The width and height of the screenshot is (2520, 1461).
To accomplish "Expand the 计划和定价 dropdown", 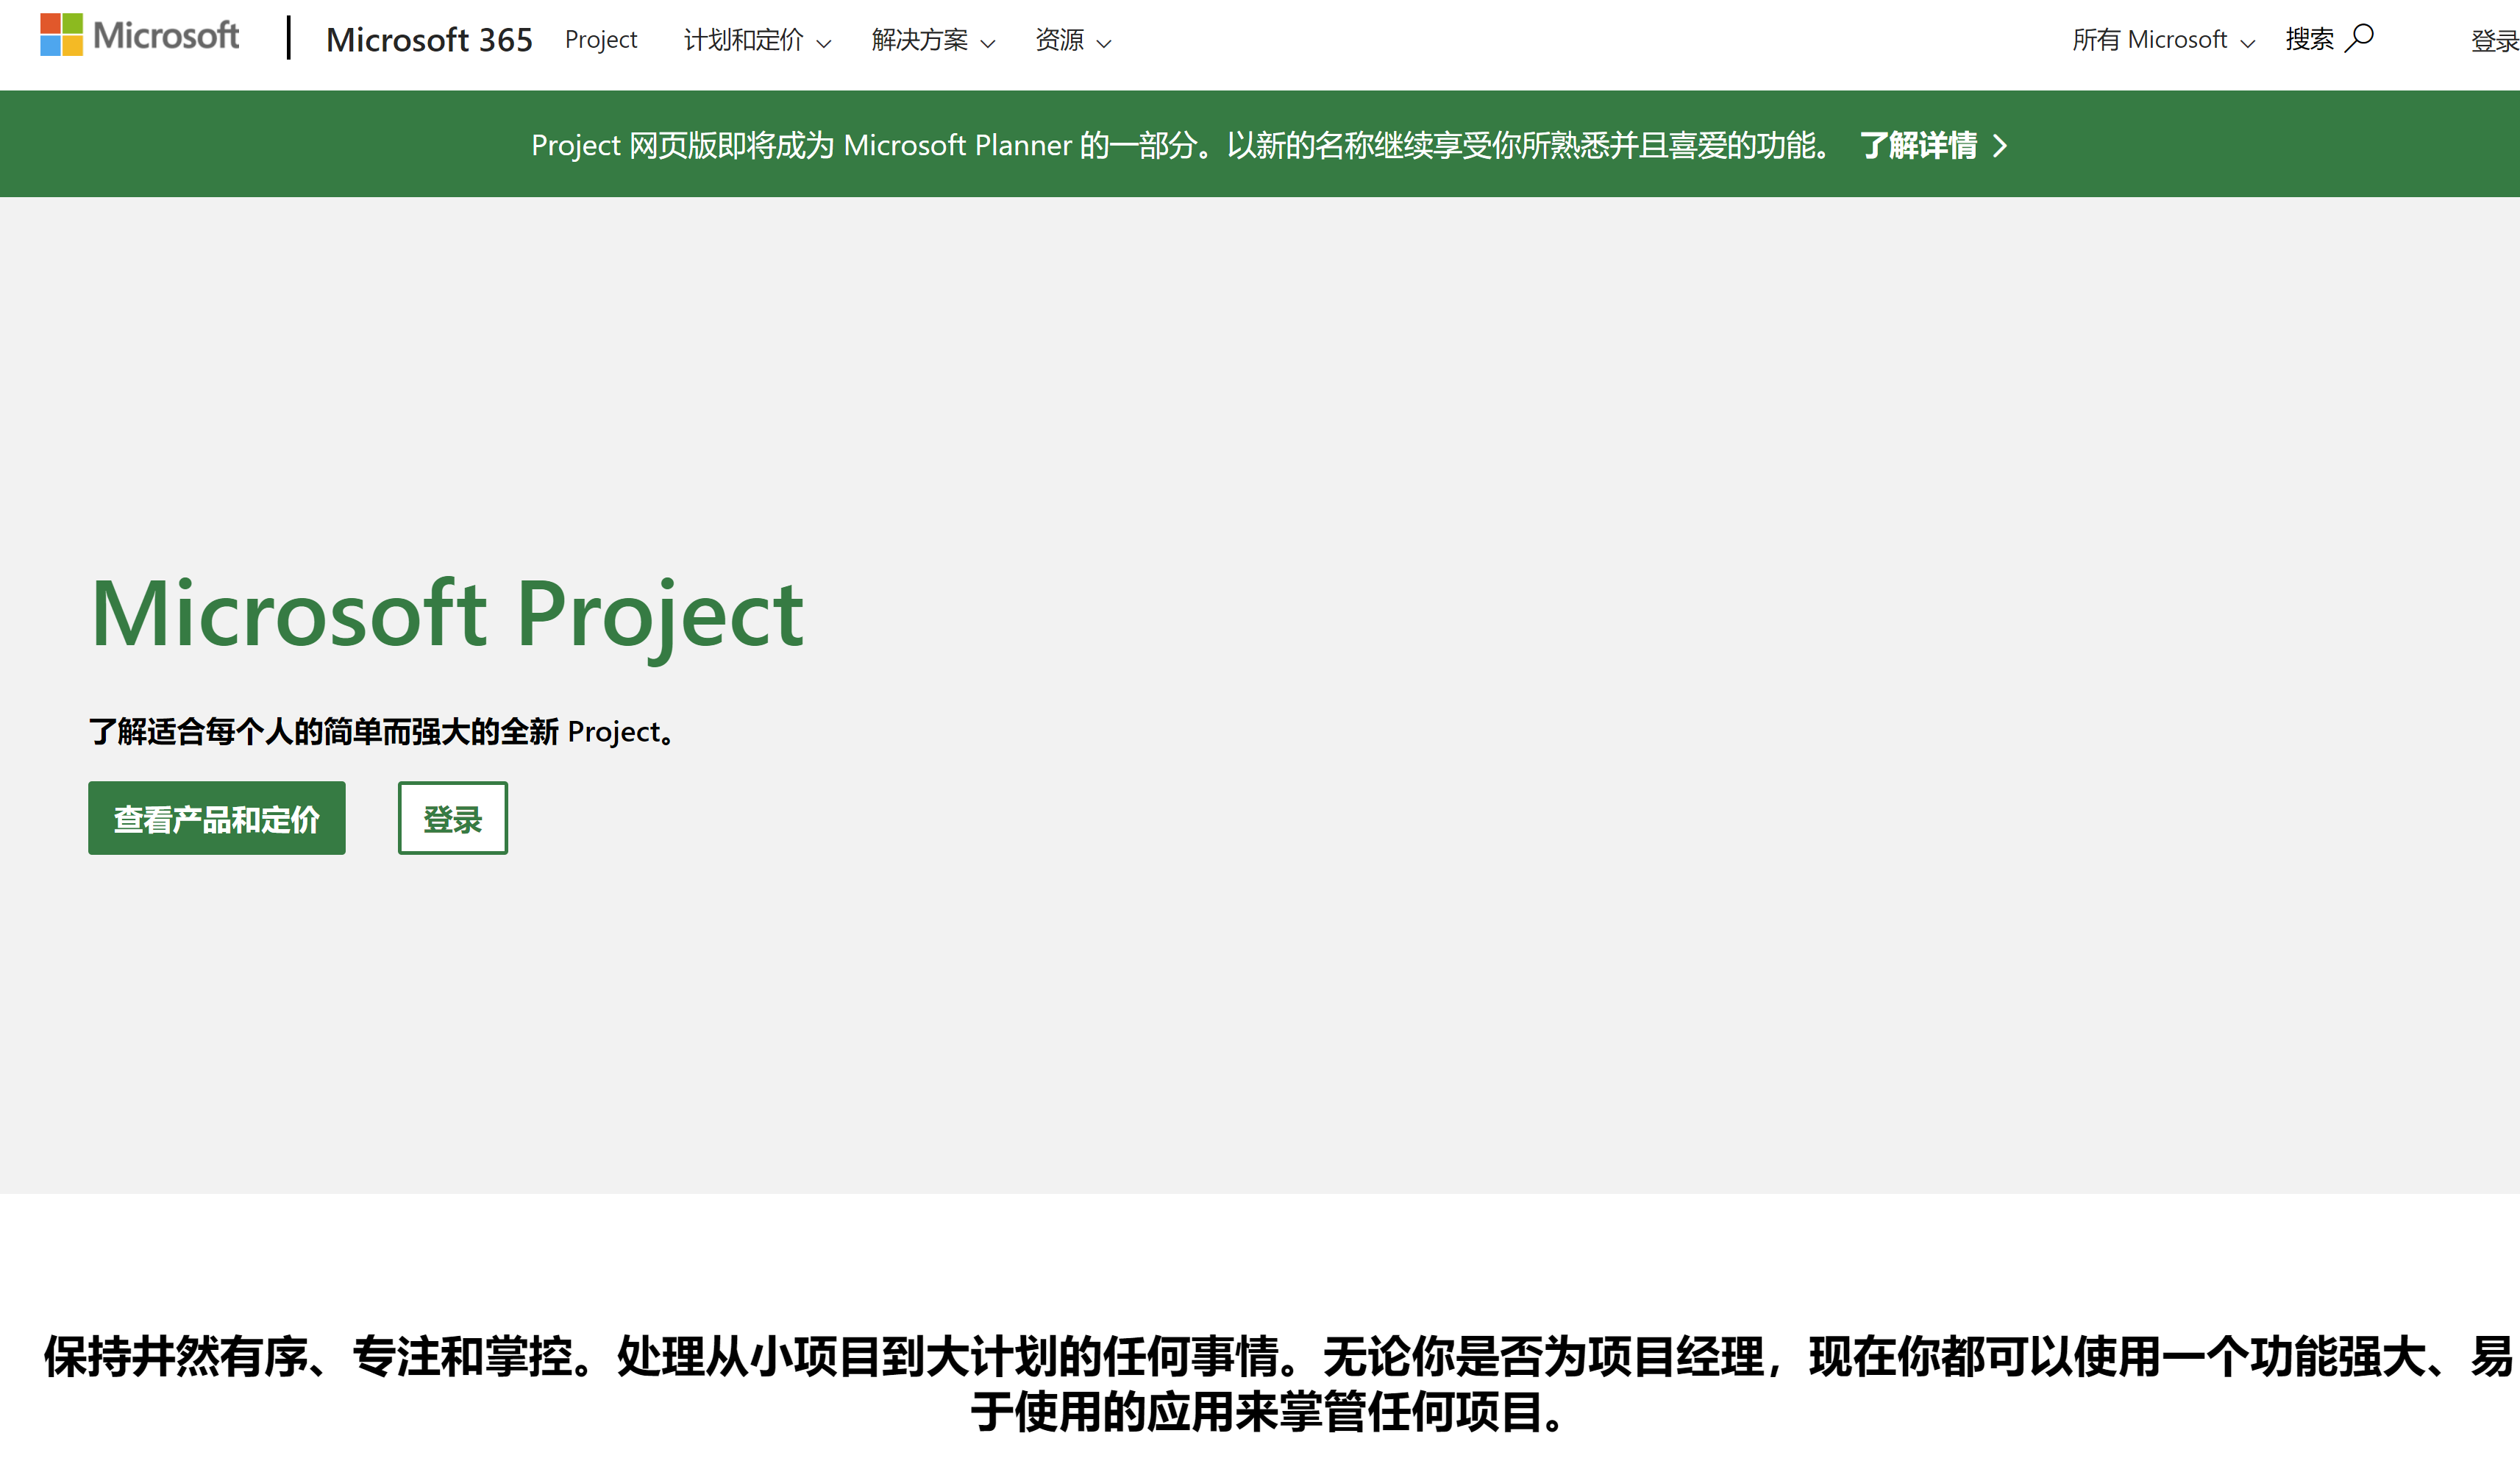I will [x=743, y=40].
